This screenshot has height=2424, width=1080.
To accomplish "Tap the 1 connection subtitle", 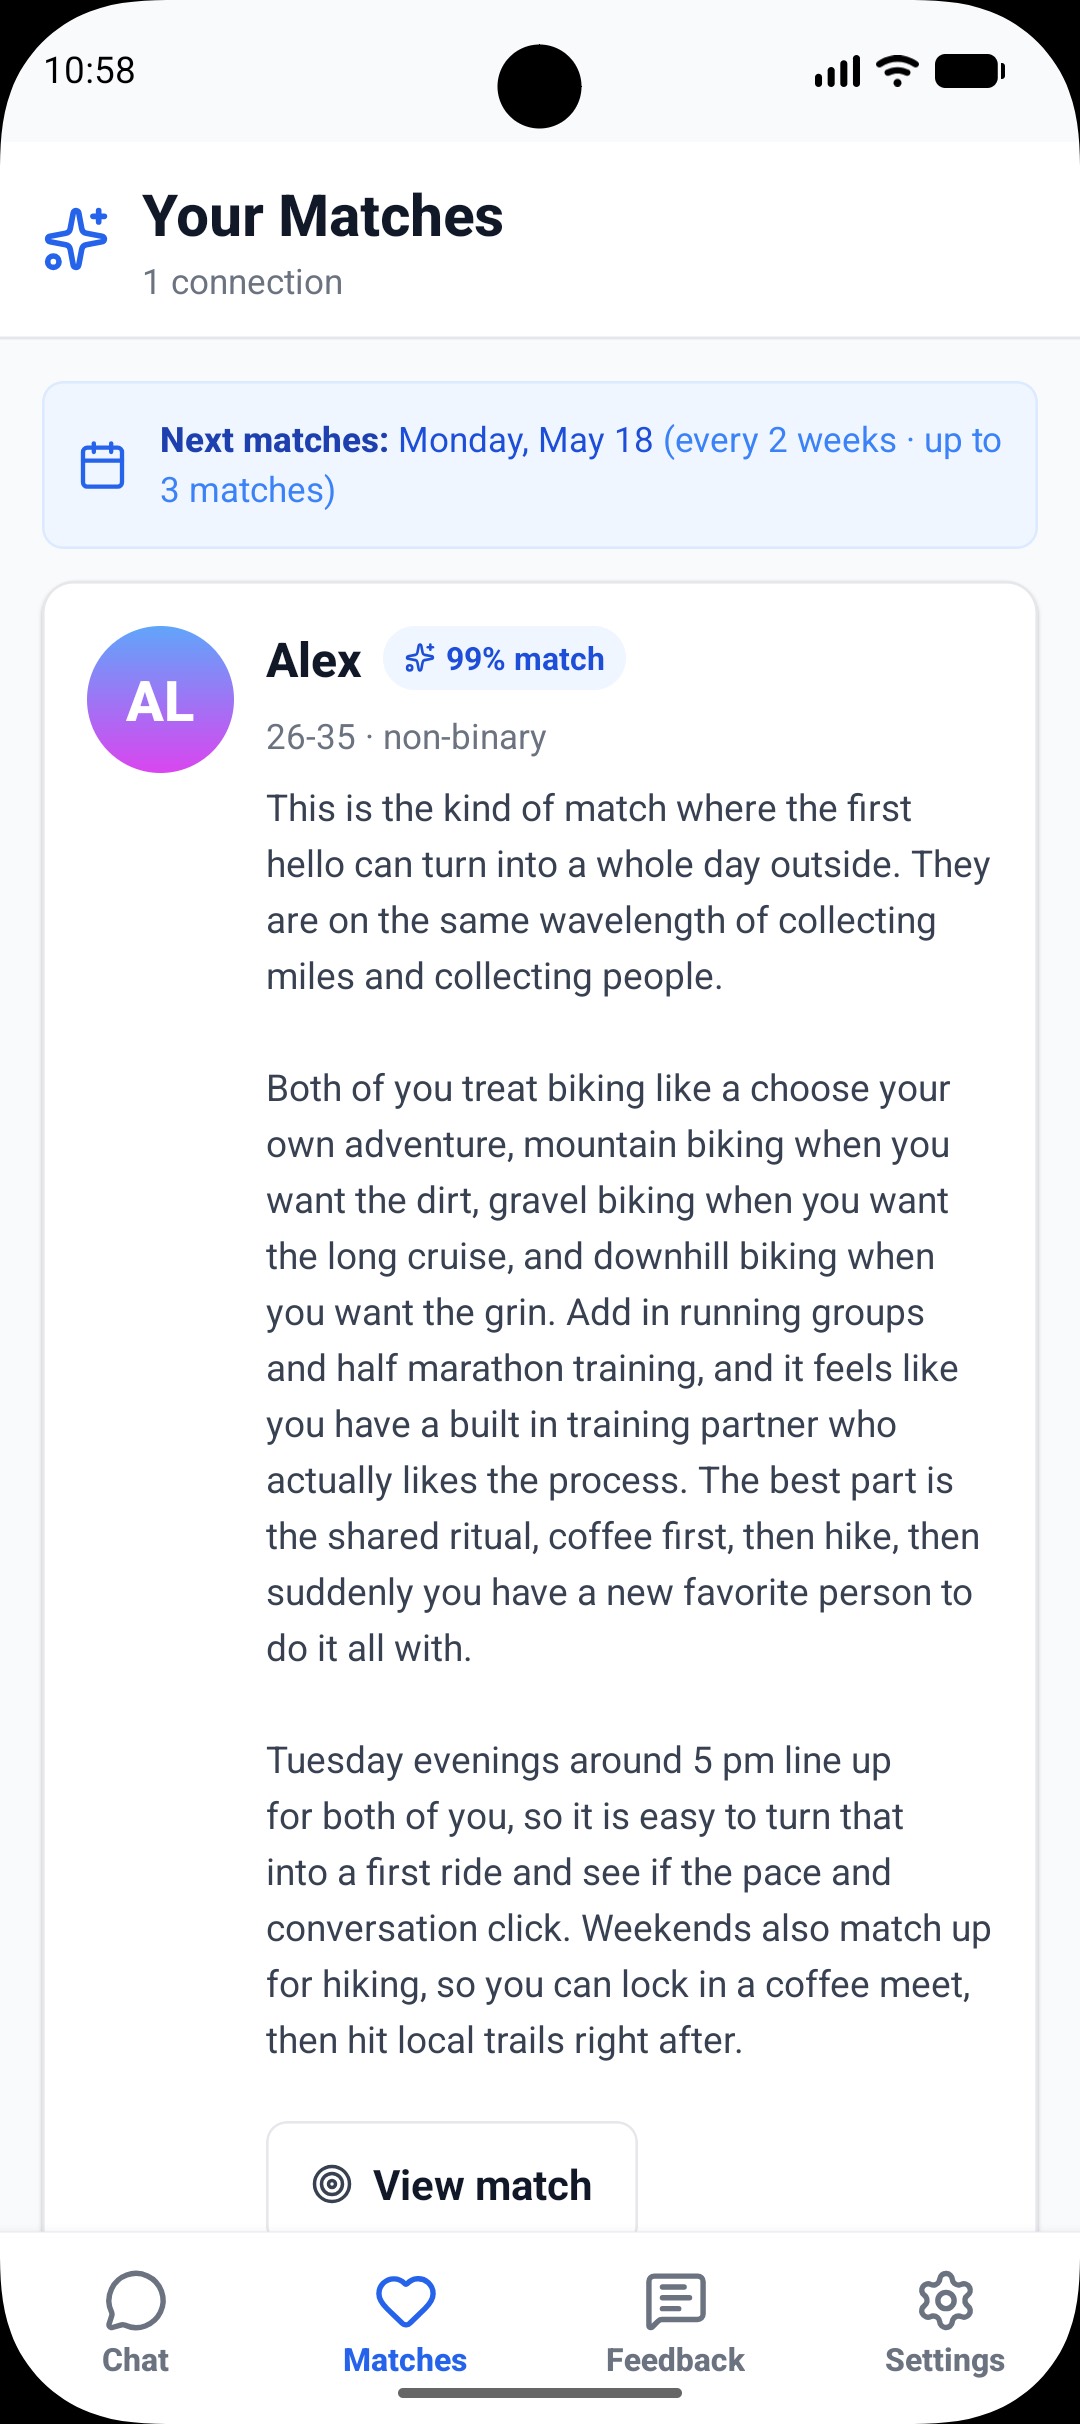I will tap(243, 282).
